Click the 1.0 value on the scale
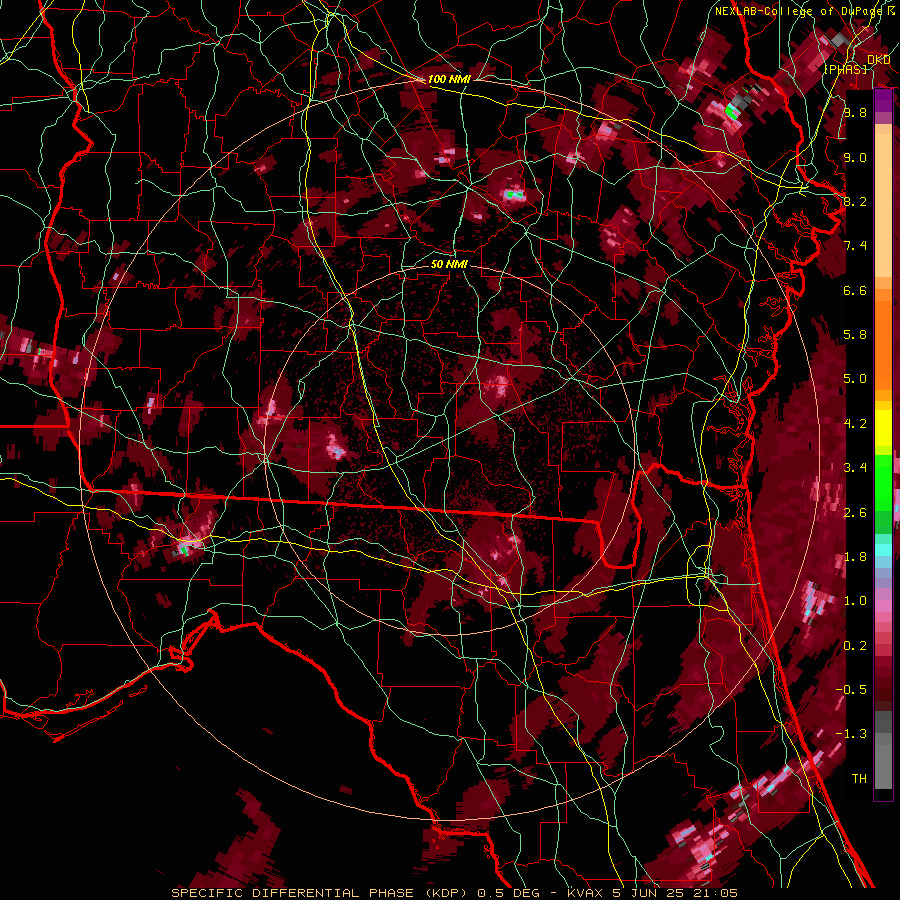This screenshot has width=900, height=900. (855, 601)
